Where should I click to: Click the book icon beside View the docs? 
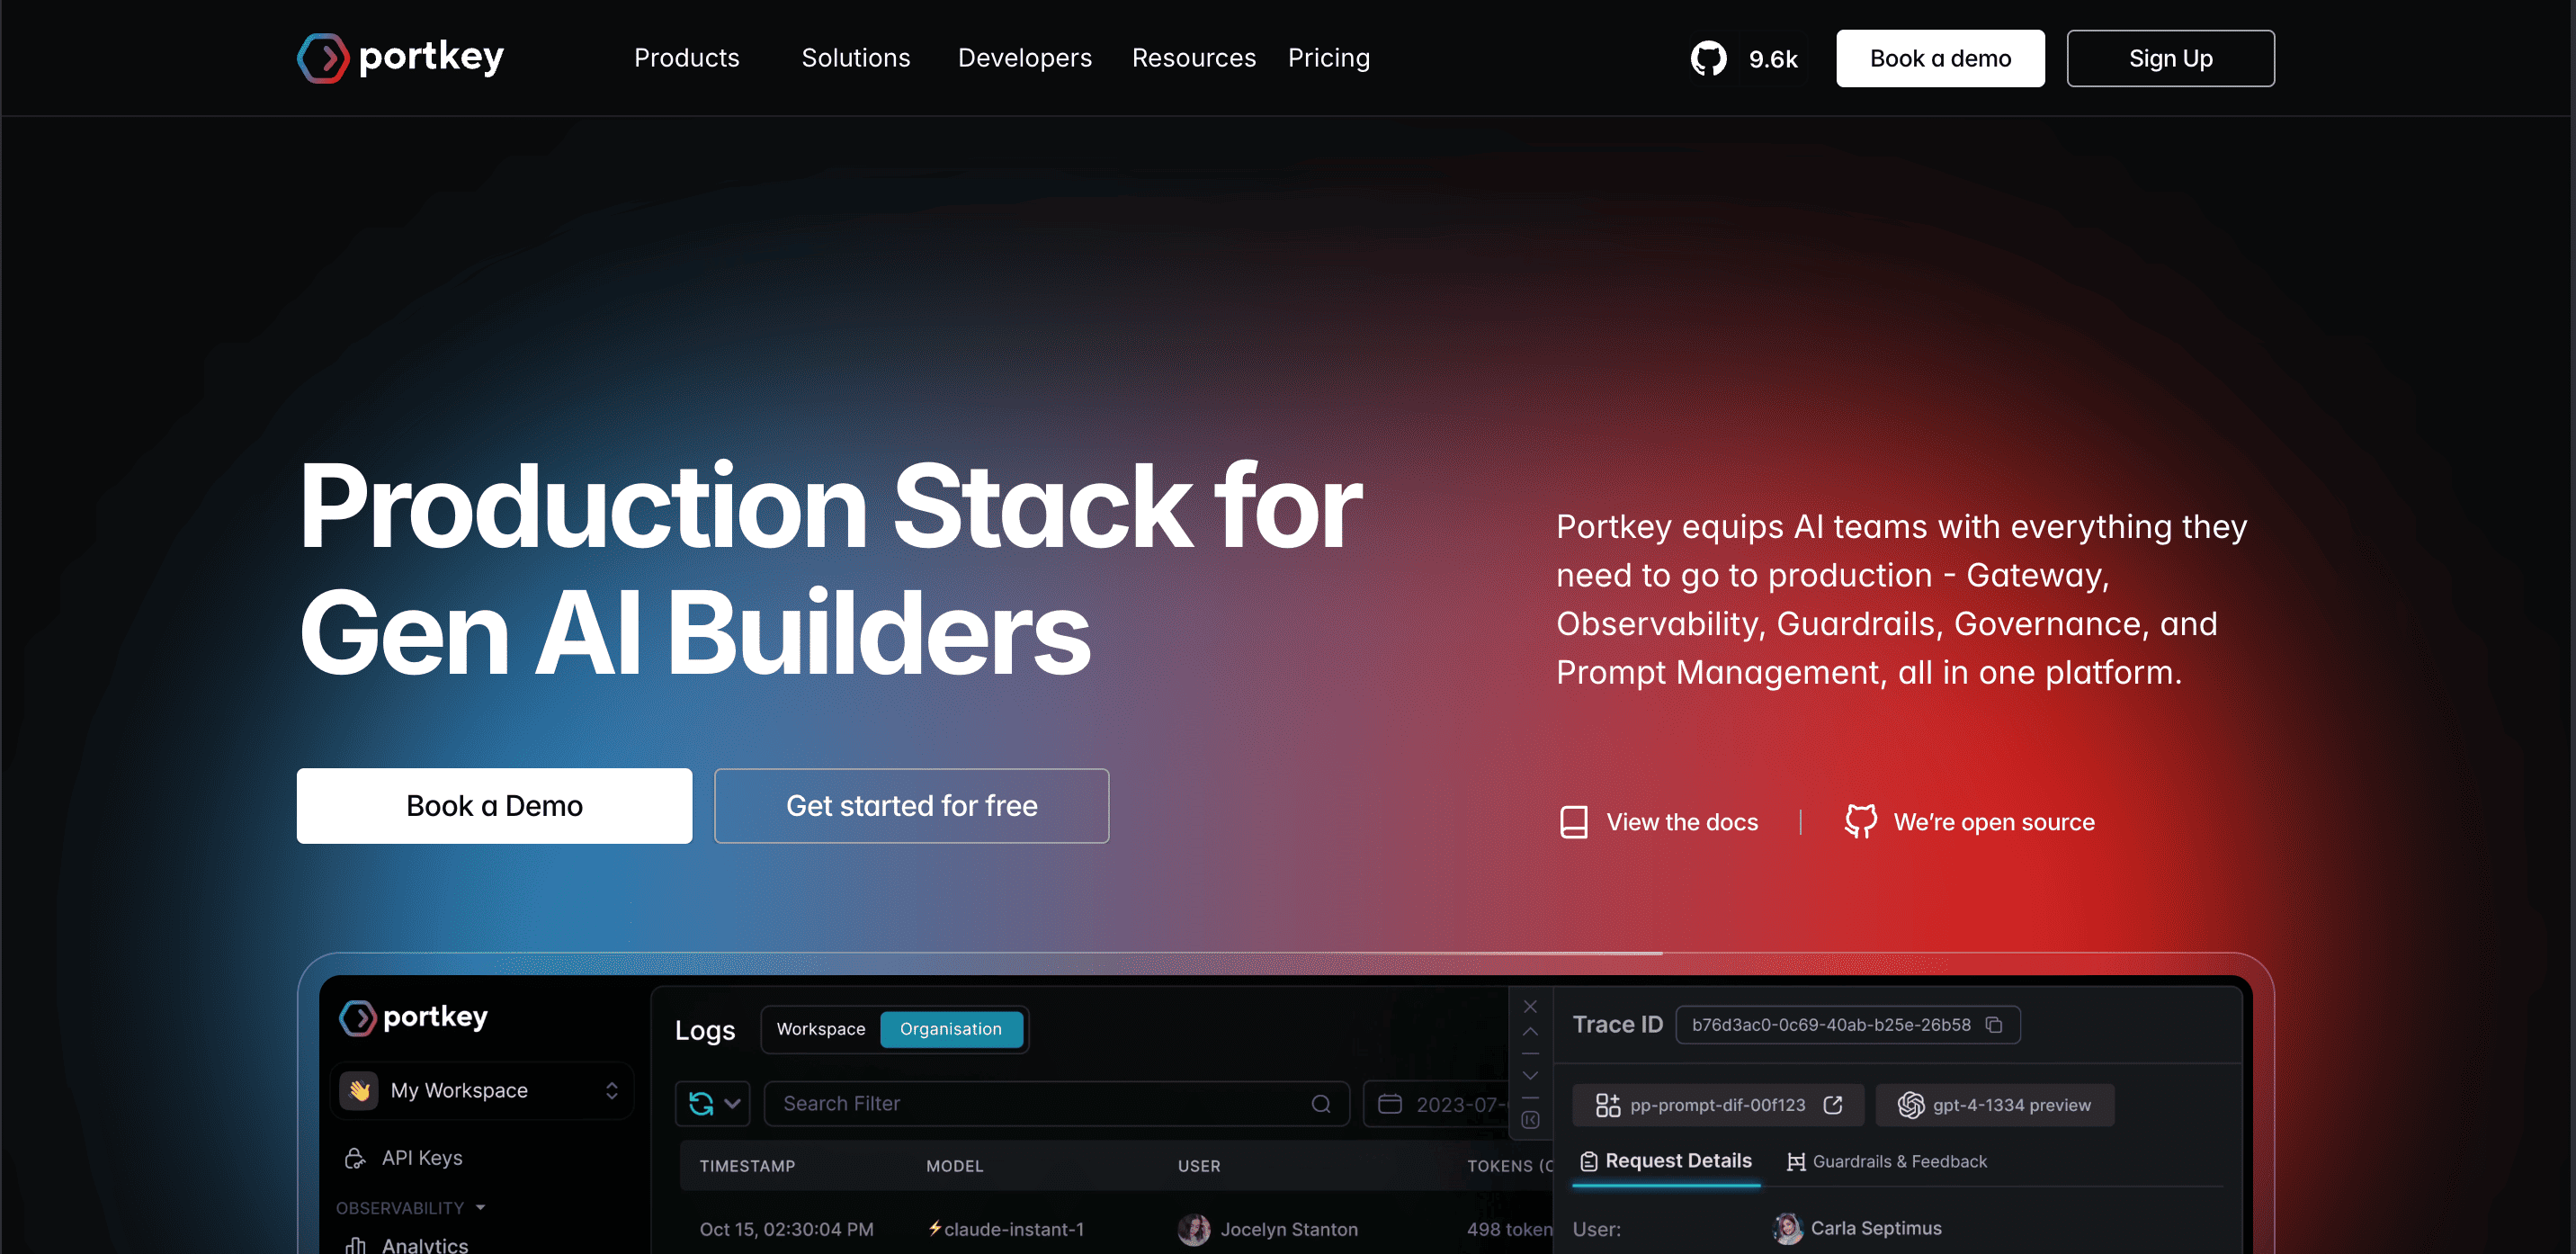tap(1573, 822)
